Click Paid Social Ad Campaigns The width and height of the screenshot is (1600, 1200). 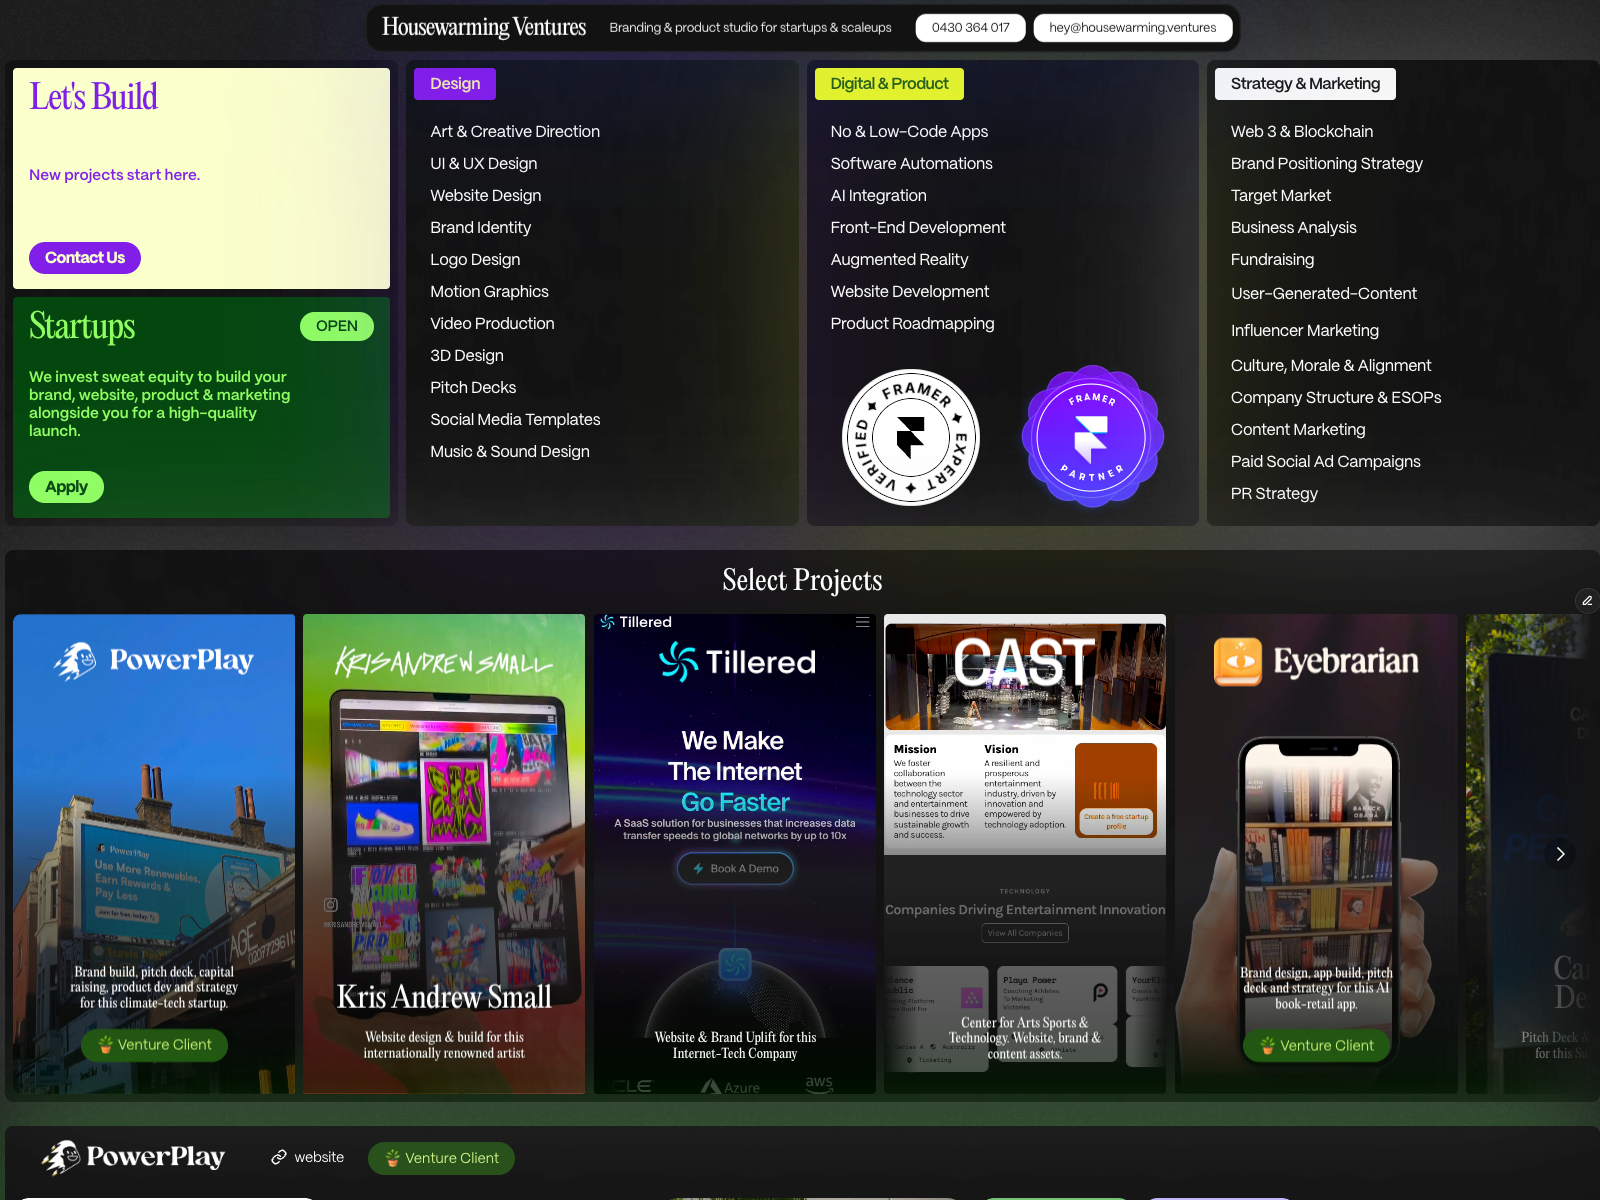tap(1326, 462)
